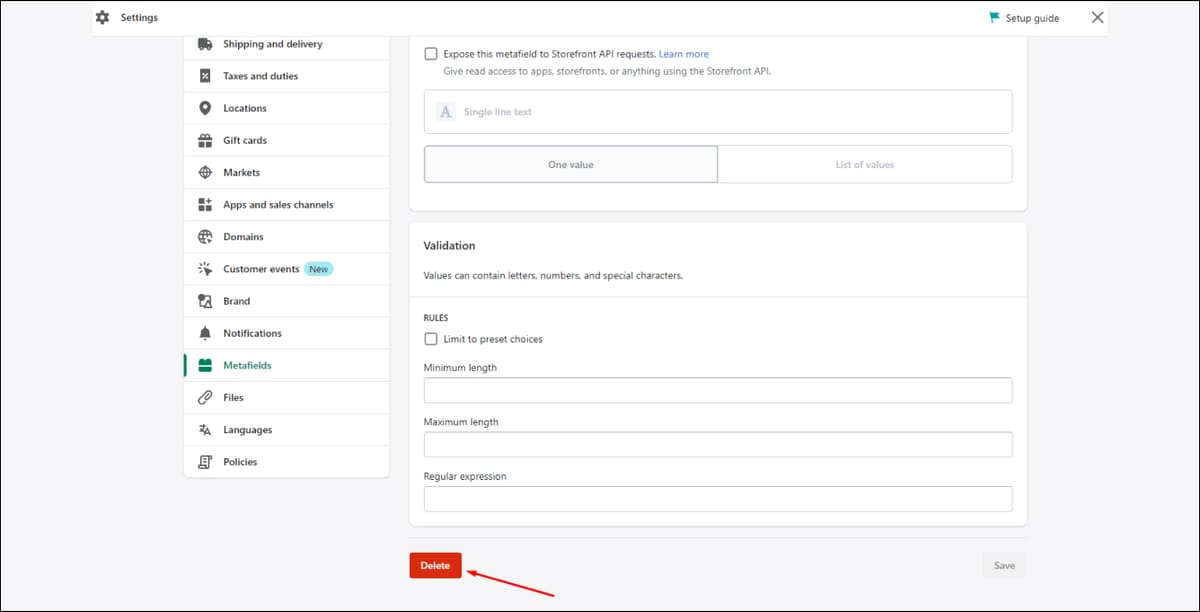Close the Settings panel

click(1097, 18)
